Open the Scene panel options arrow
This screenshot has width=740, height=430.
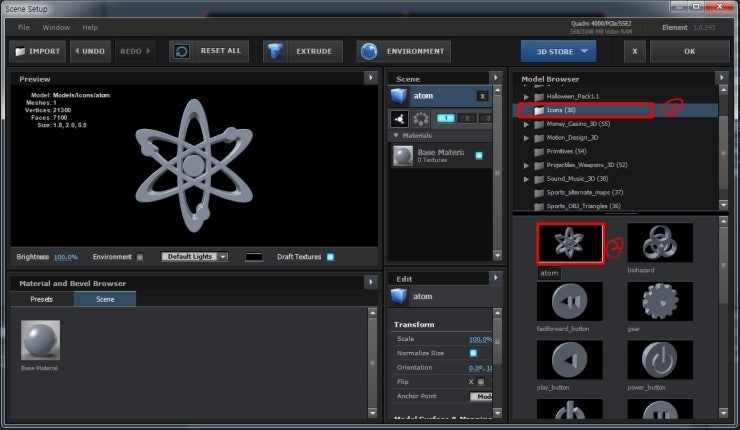coord(496,77)
